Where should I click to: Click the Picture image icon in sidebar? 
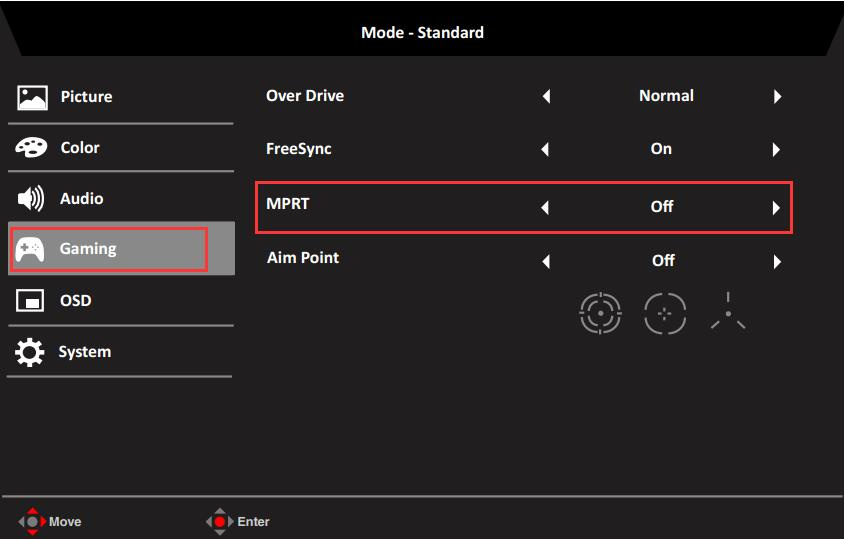32,97
